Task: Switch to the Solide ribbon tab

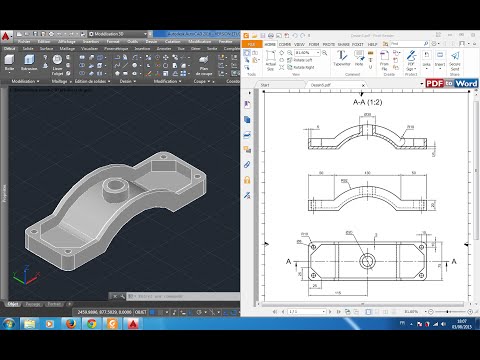Action: tap(28, 49)
